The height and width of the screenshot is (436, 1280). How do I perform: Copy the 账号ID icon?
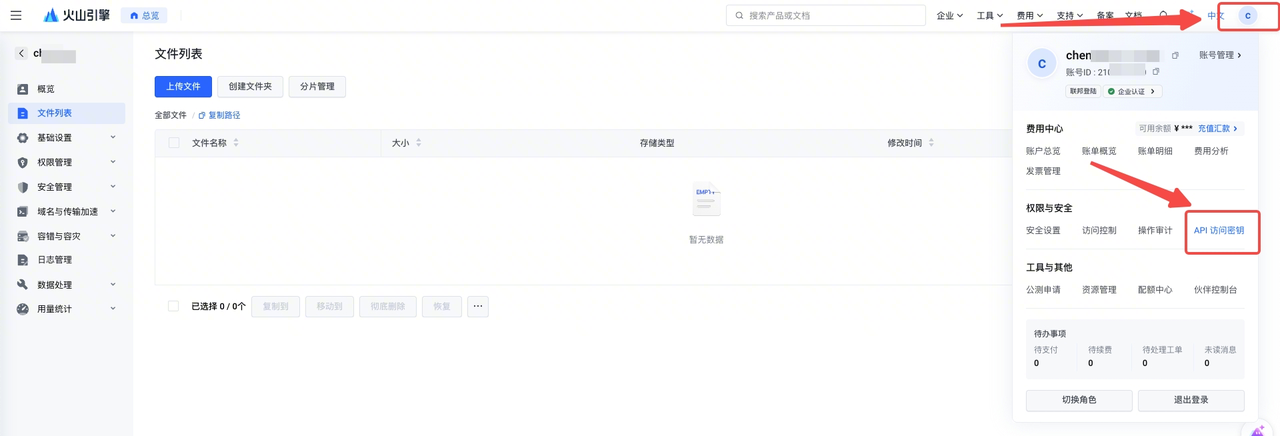[x=1156, y=72]
